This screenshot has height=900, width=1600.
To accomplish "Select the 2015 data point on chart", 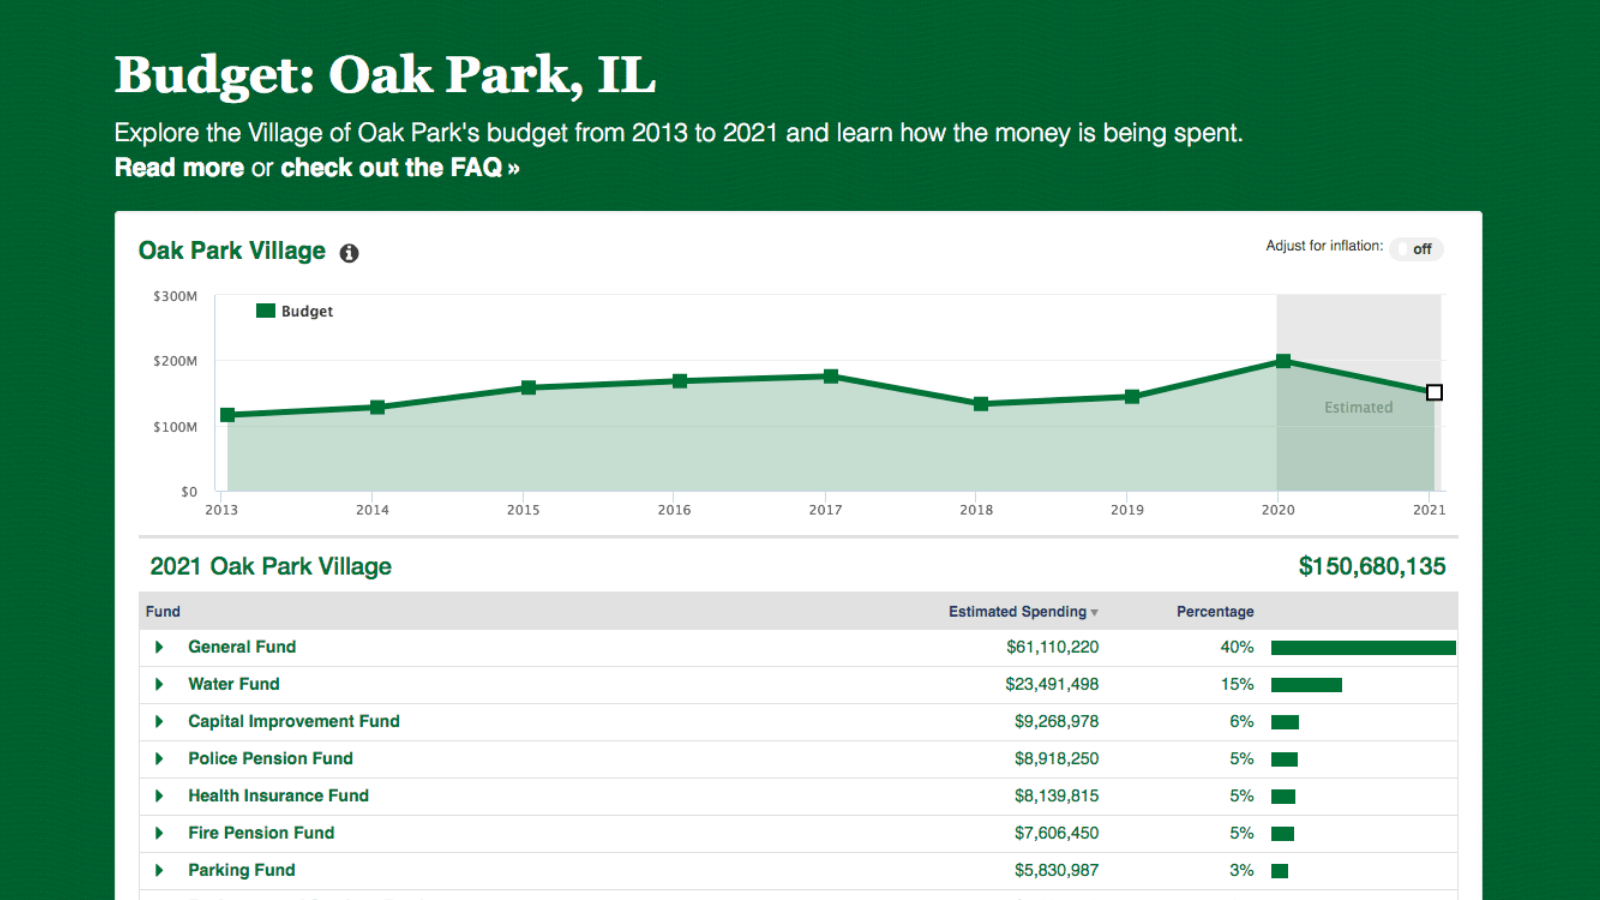I will pos(529,388).
